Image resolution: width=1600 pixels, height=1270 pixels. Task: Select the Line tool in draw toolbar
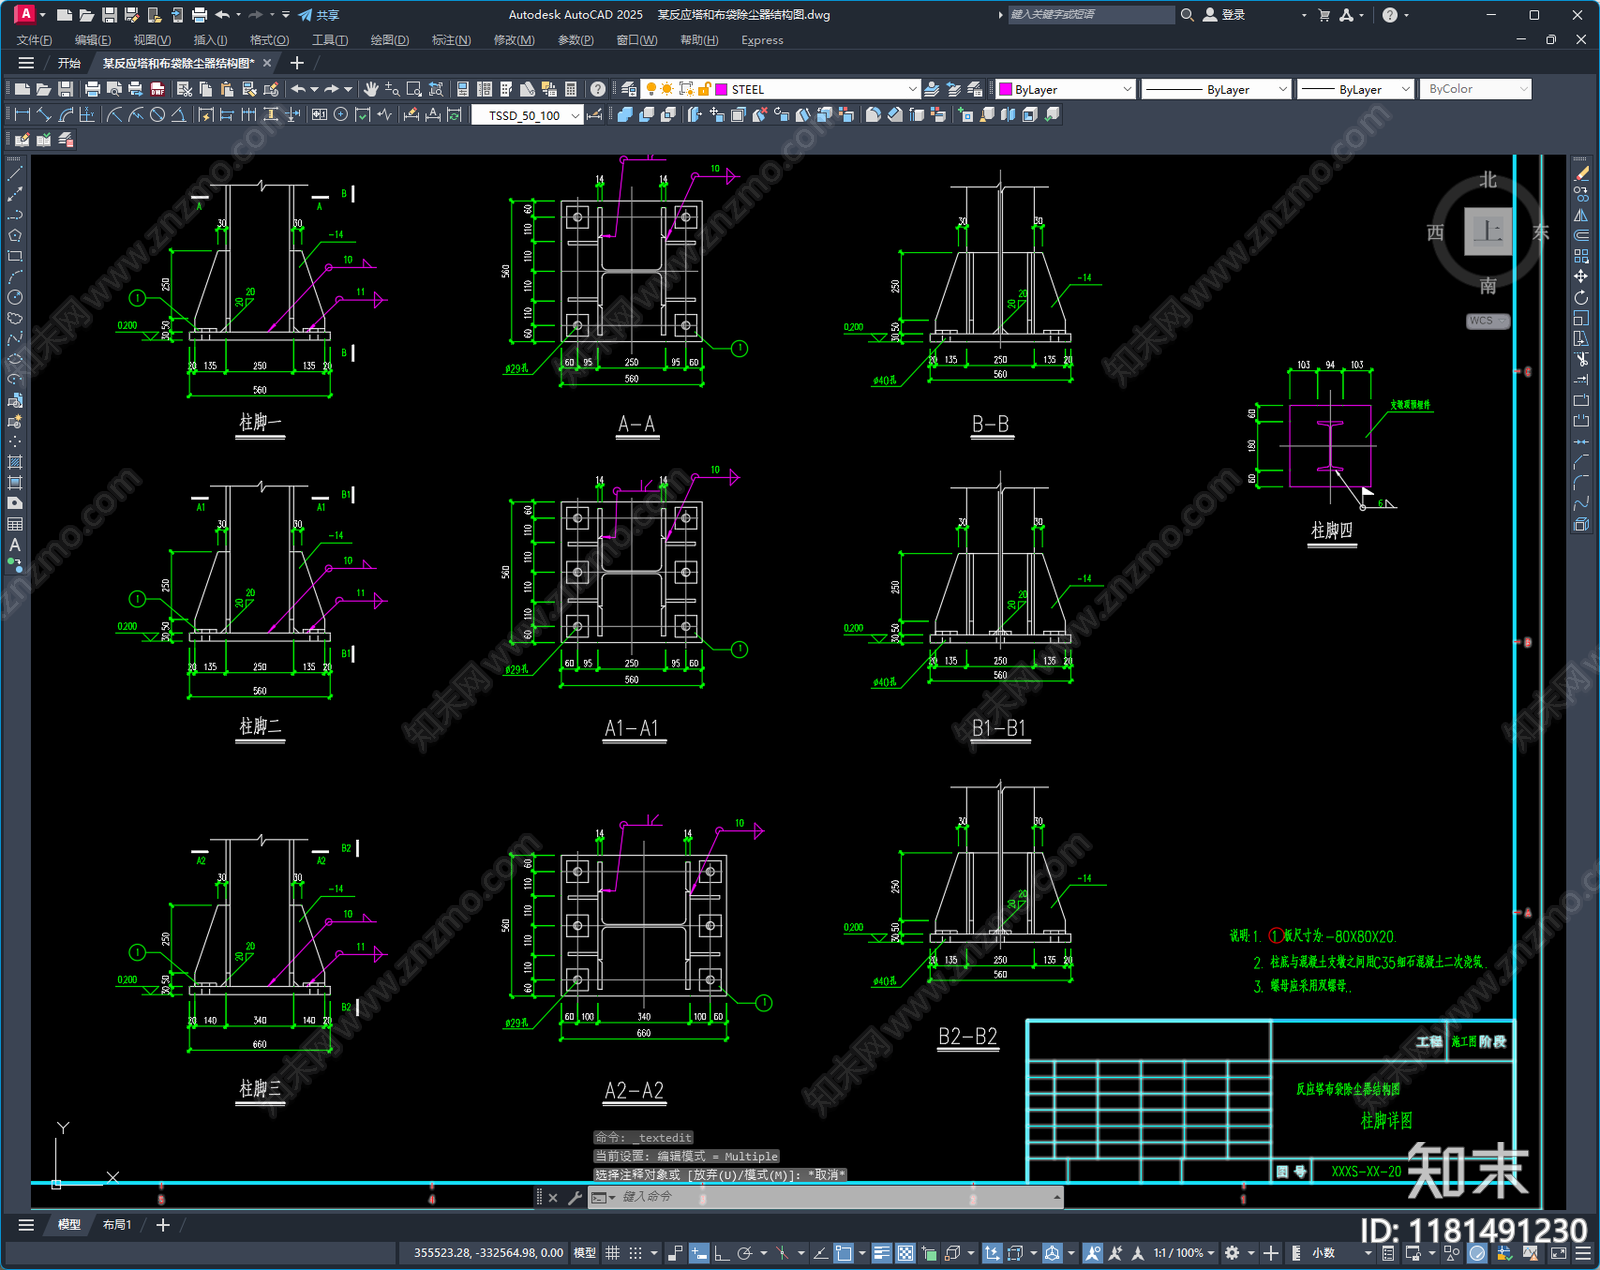15,173
